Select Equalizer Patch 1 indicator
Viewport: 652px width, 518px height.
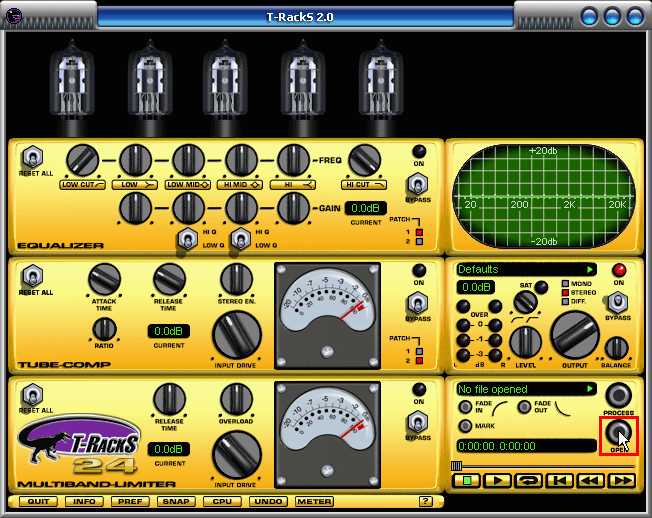[x=419, y=232]
